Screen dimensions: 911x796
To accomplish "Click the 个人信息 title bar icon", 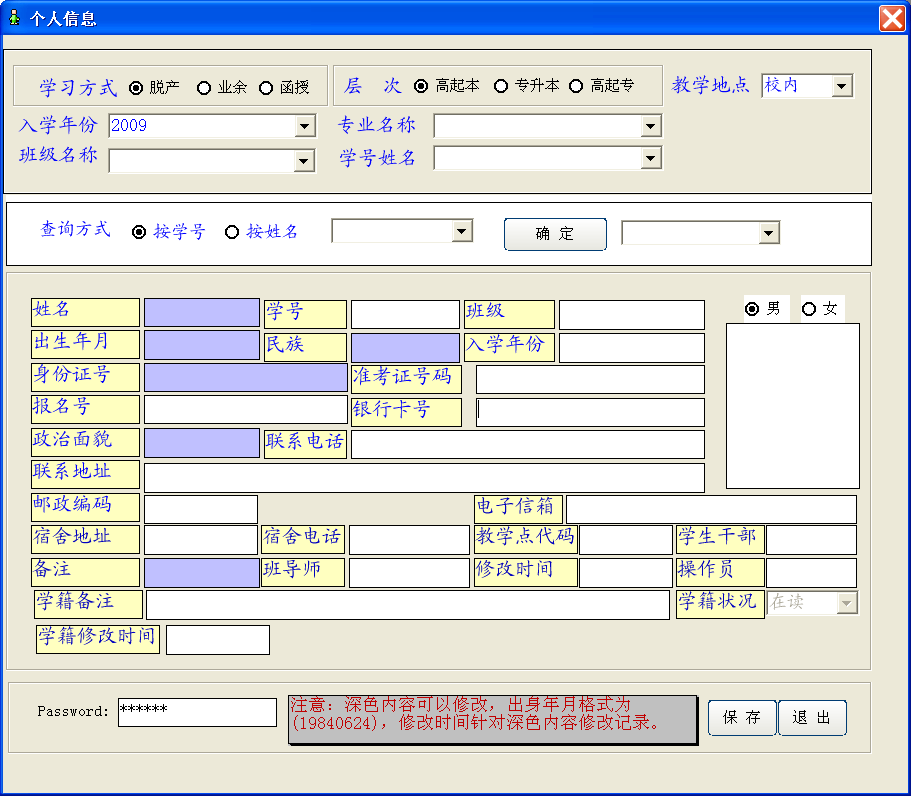I will click(x=14, y=17).
